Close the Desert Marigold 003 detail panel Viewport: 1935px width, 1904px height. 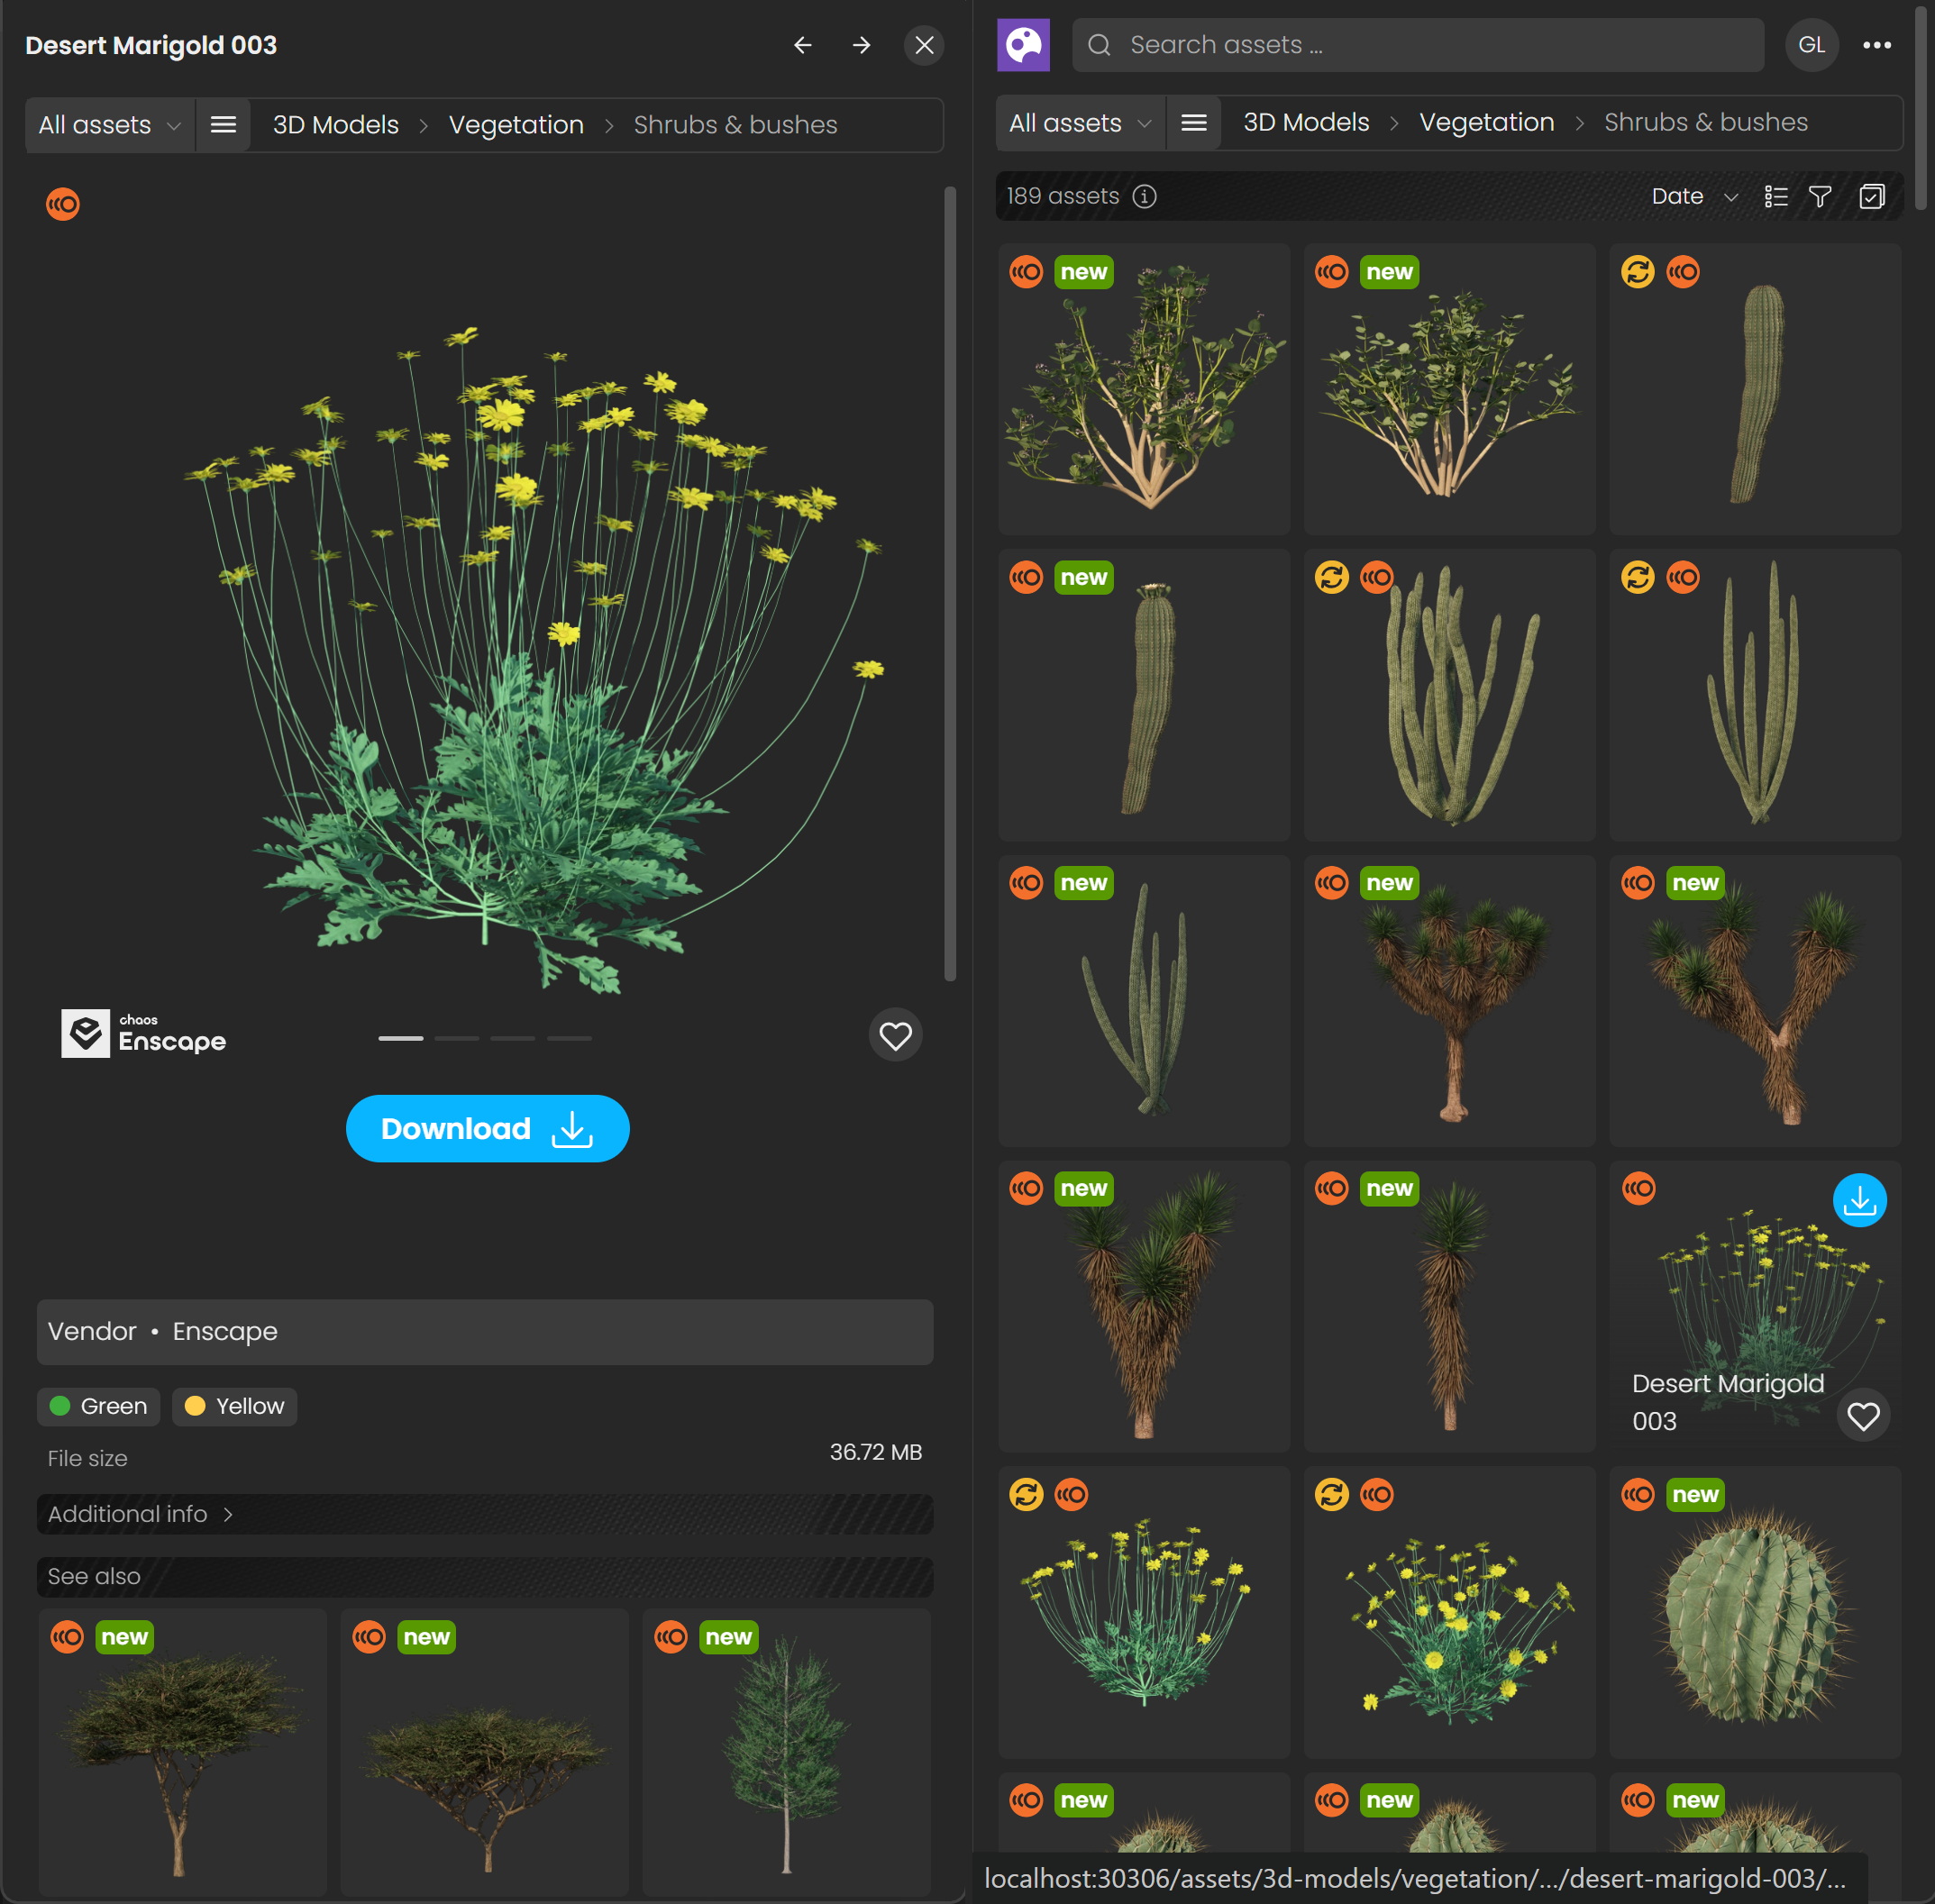point(924,45)
